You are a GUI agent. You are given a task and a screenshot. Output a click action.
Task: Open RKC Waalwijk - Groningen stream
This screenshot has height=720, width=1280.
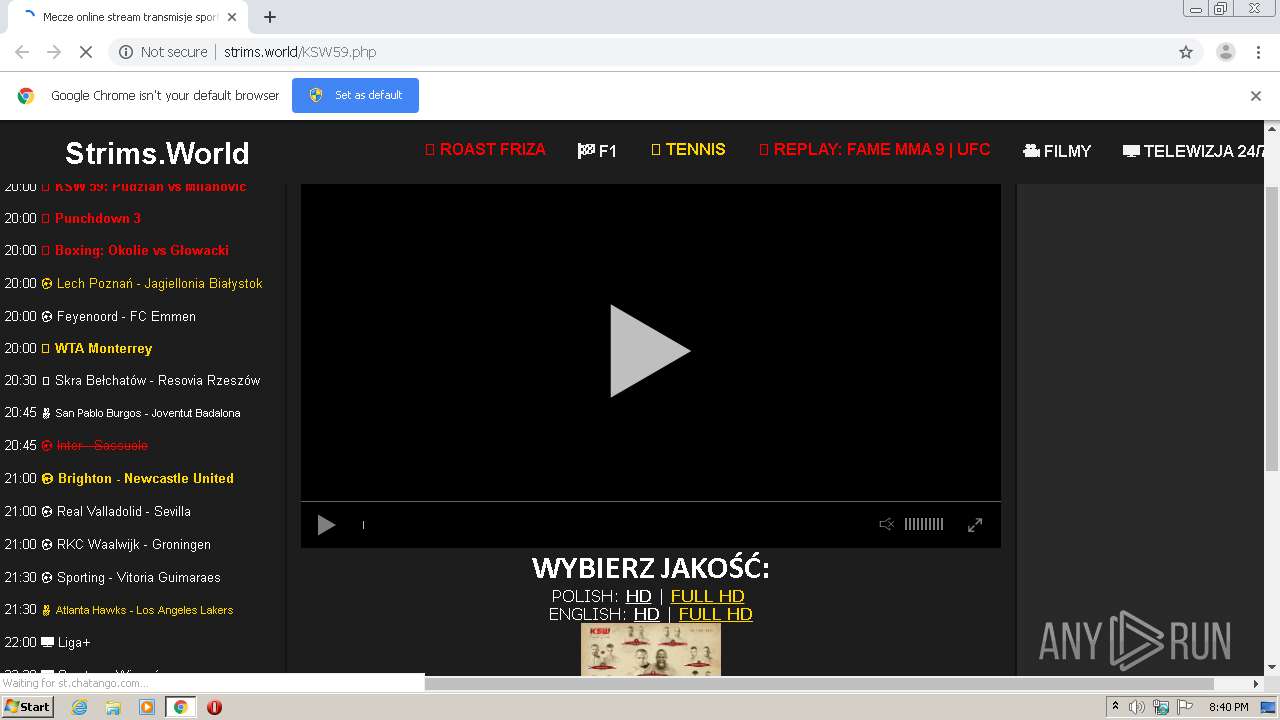pos(133,544)
